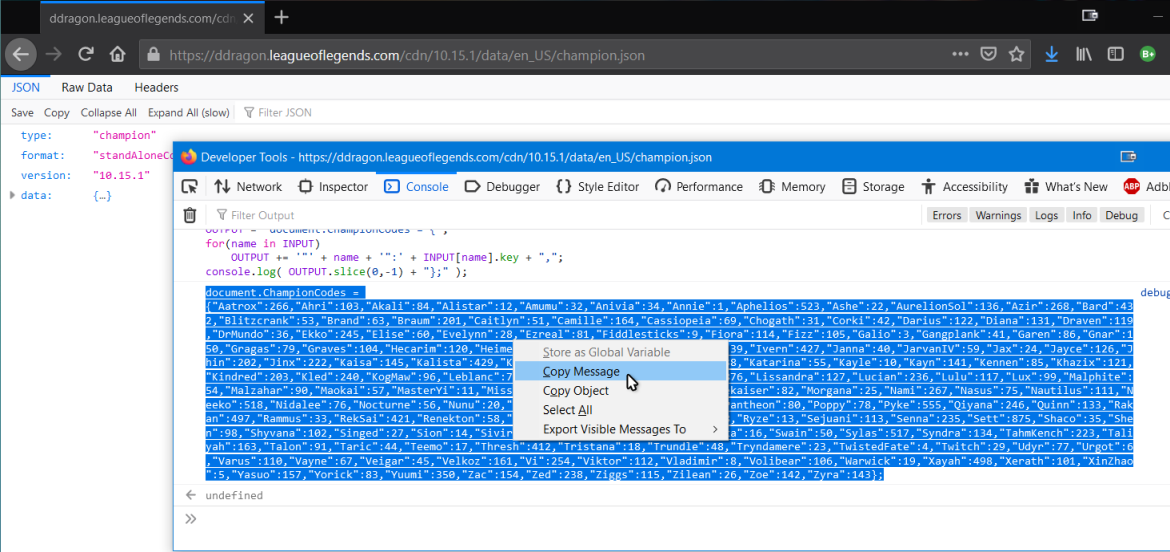The height and width of the screenshot is (552, 1170).
Task: Open a new tab with the plus button
Action: [x=281, y=17]
